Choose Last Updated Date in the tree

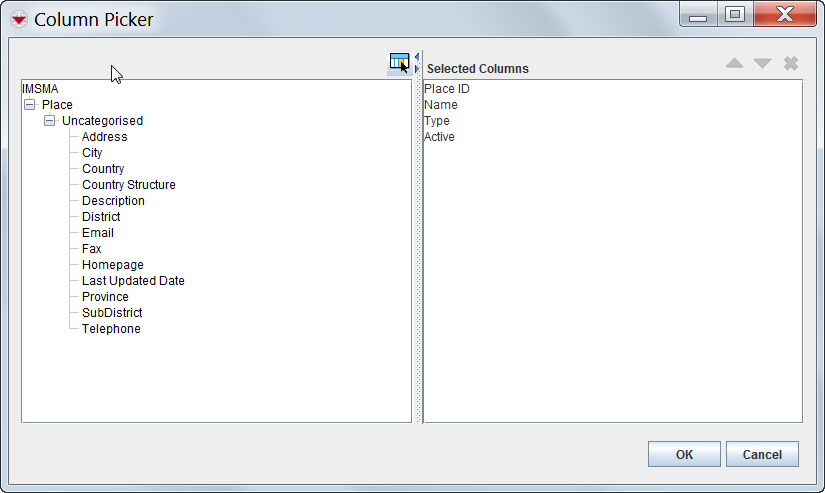pos(133,281)
